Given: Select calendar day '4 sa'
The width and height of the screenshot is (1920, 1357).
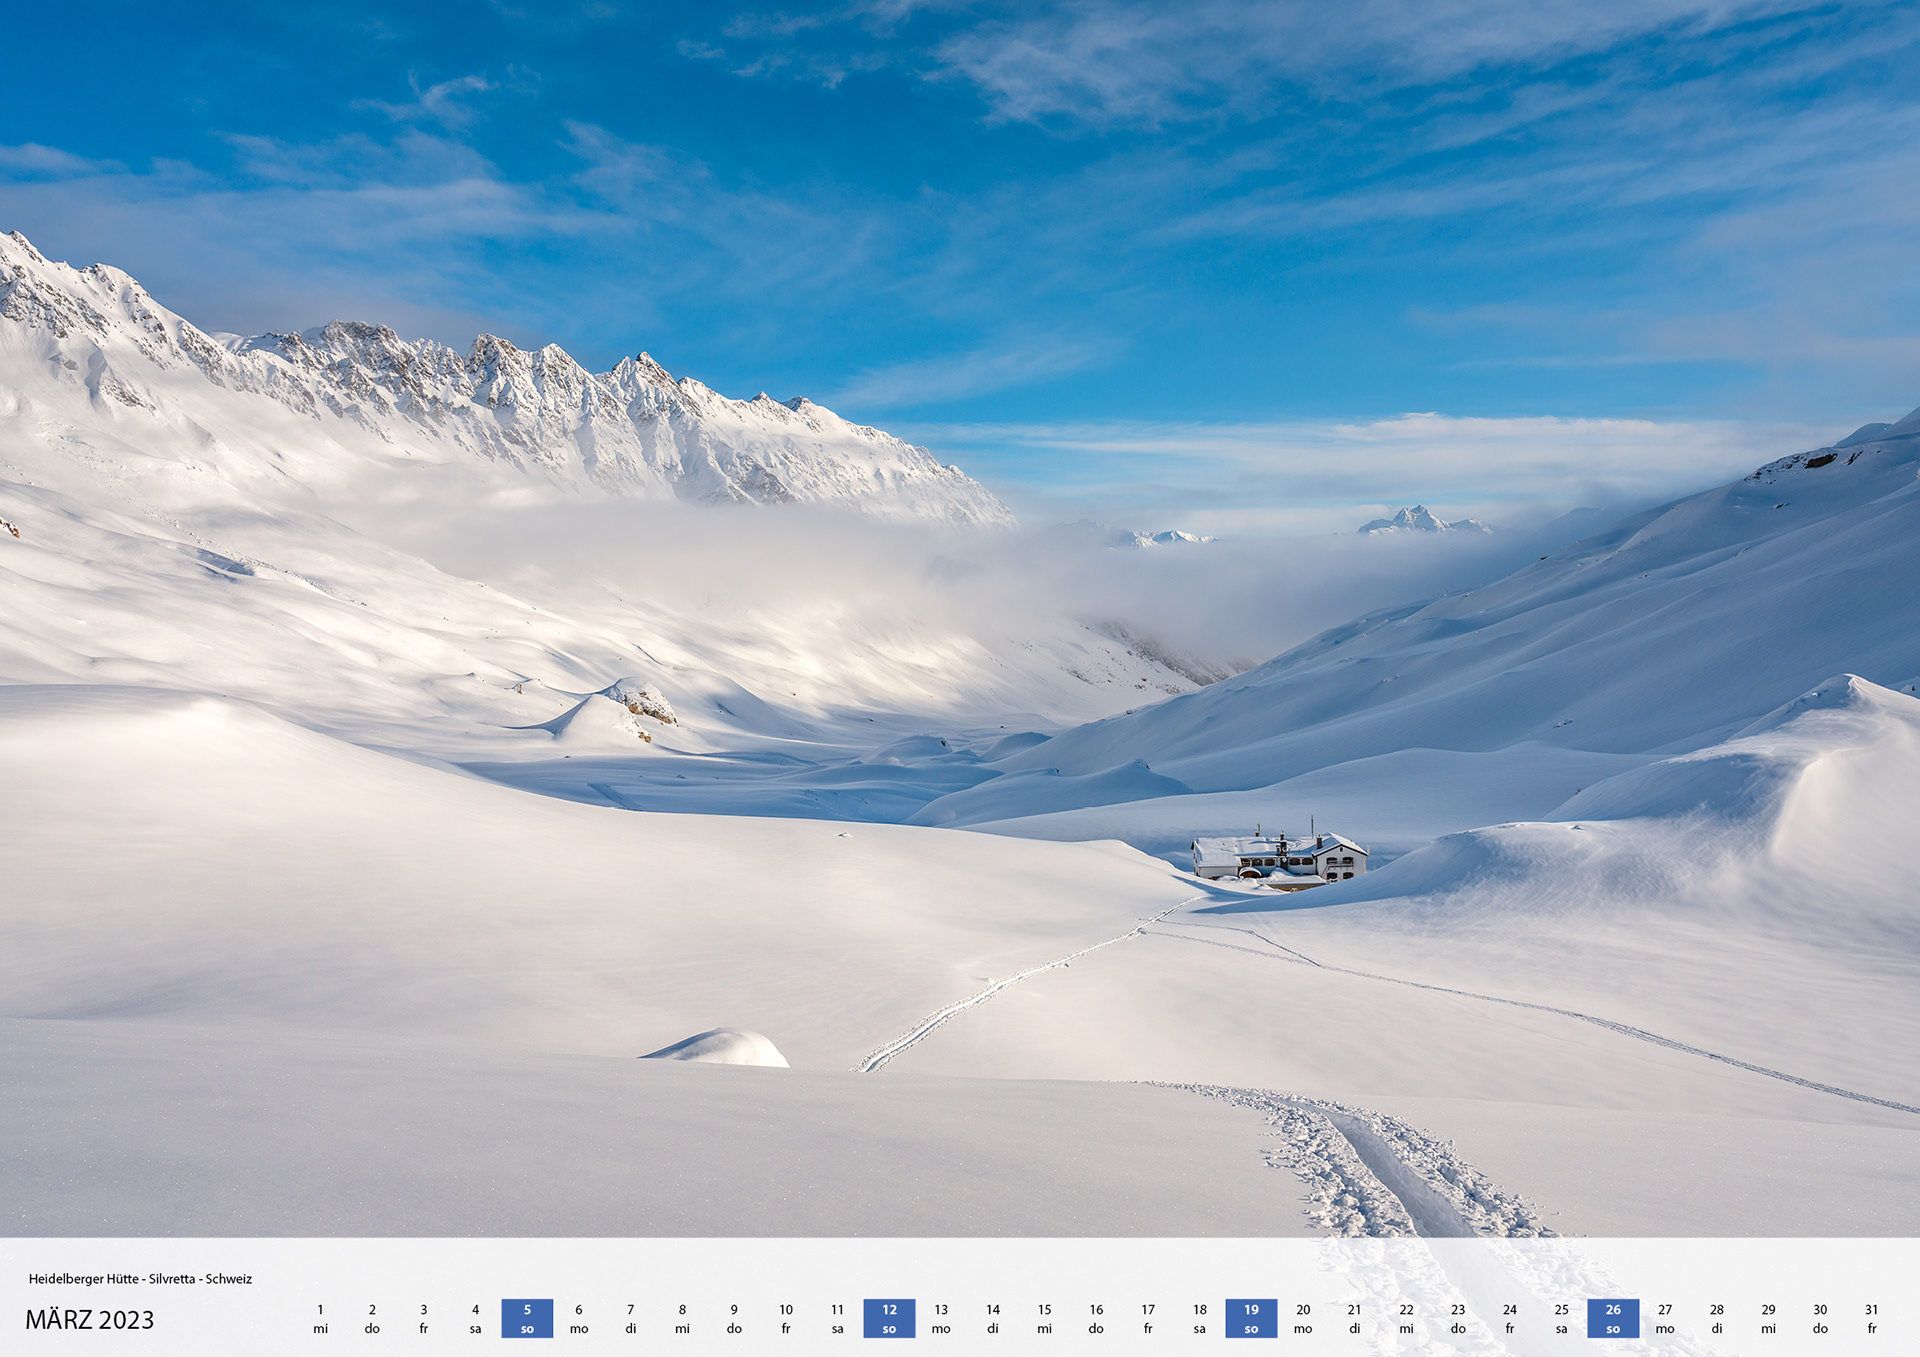Looking at the screenshot, I should click(475, 1319).
